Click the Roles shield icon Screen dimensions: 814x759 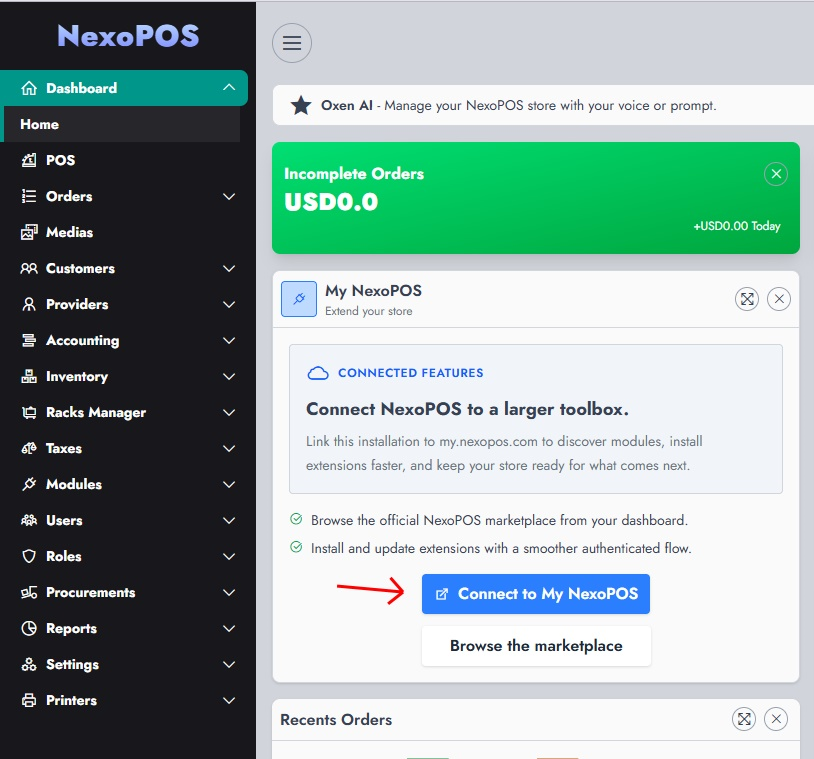point(29,557)
